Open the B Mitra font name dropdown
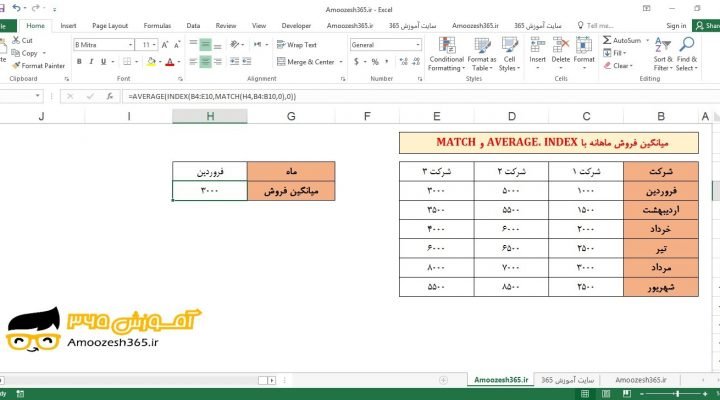Screen dimensions: 720x400 pos(130,45)
